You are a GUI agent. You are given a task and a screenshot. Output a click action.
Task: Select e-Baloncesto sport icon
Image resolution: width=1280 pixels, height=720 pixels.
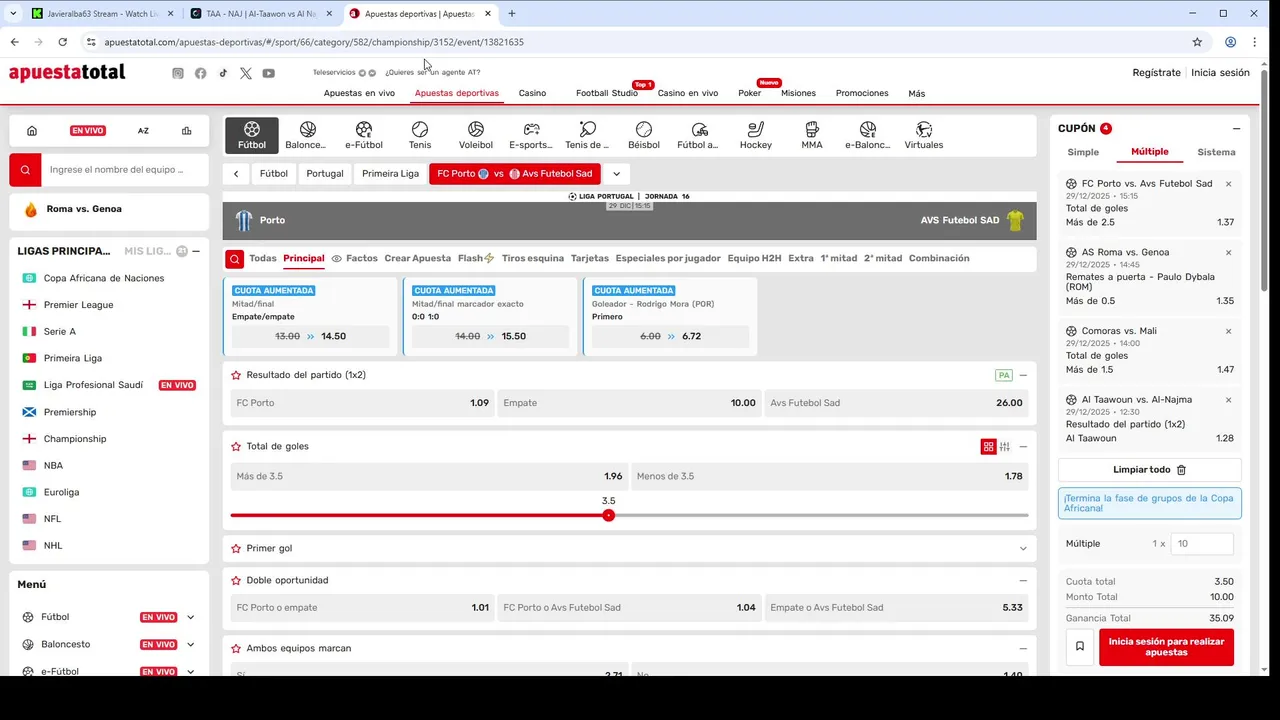coord(867,136)
